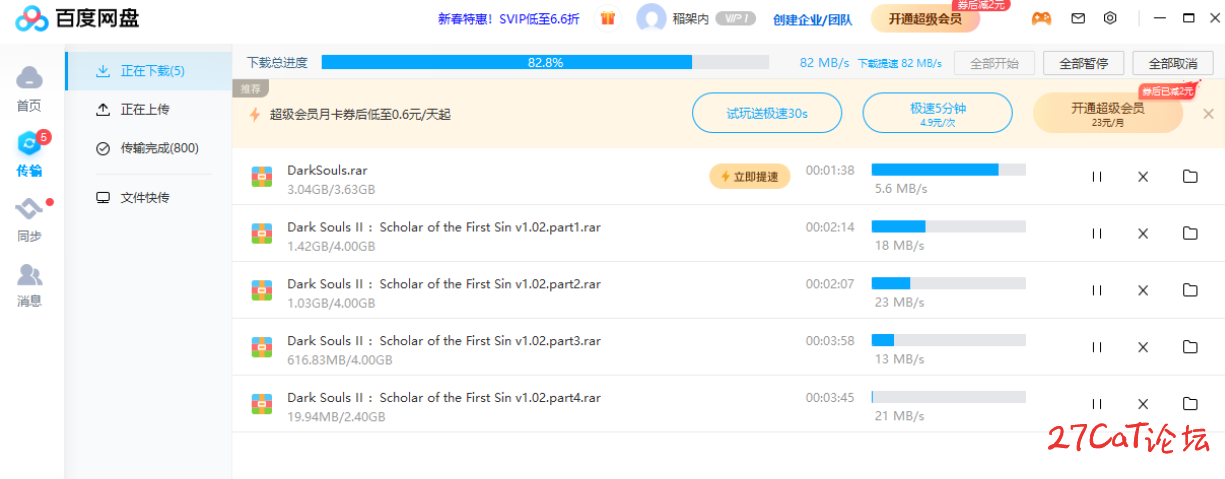Open folder for part4.rar
The width and height of the screenshot is (1225, 479).
click(x=1190, y=404)
